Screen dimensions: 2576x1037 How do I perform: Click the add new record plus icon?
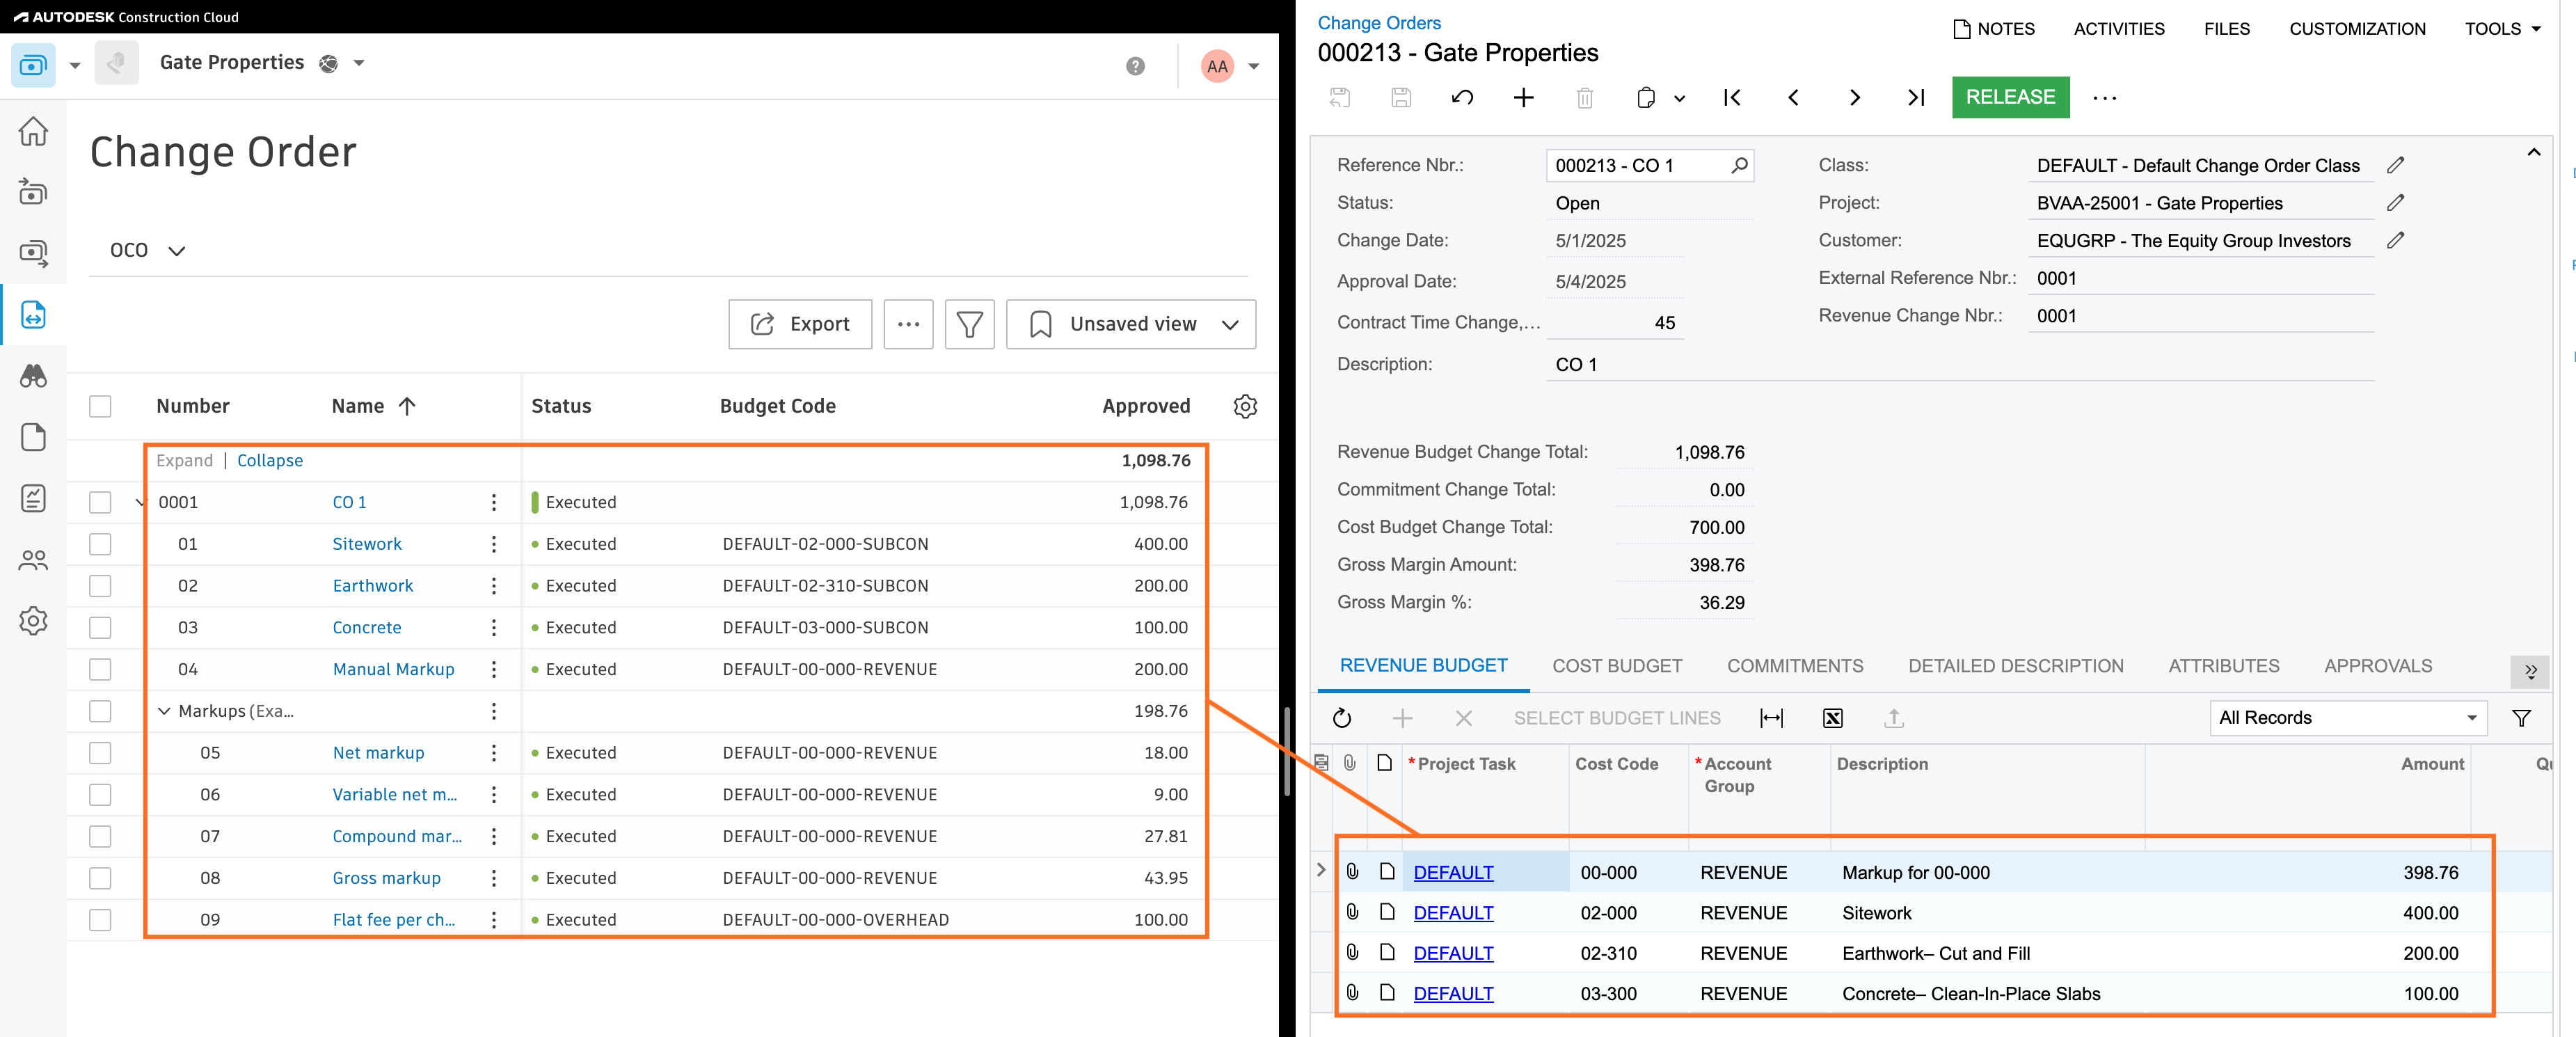(x=1523, y=97)
